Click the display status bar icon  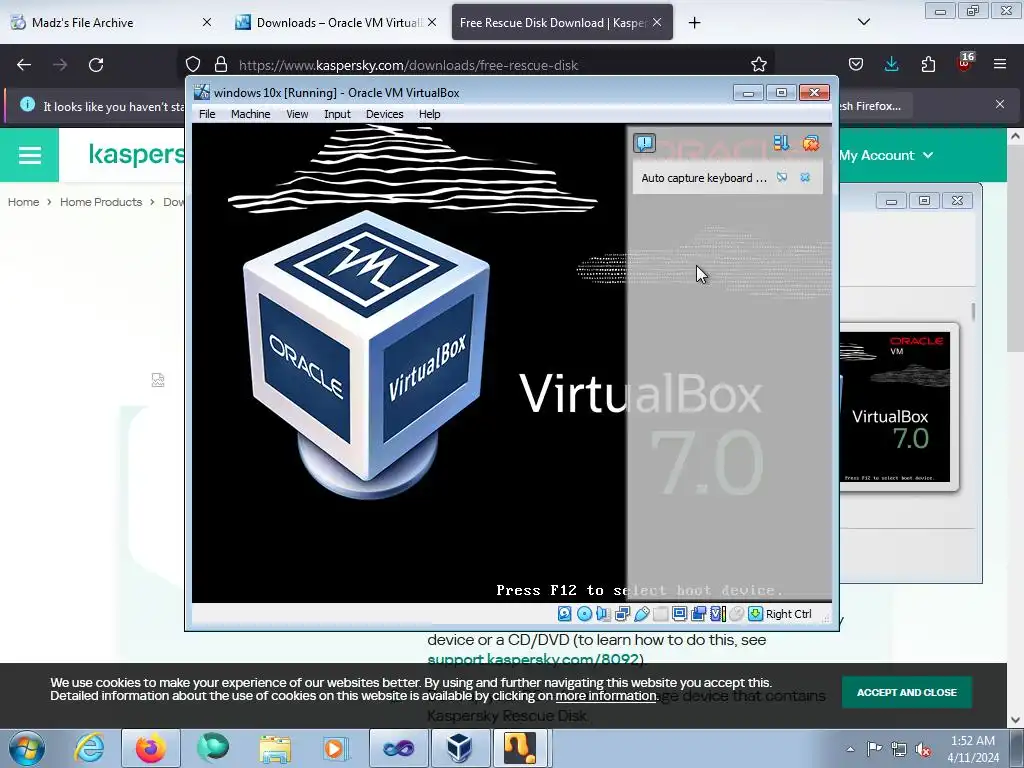[x=680, y=614]
